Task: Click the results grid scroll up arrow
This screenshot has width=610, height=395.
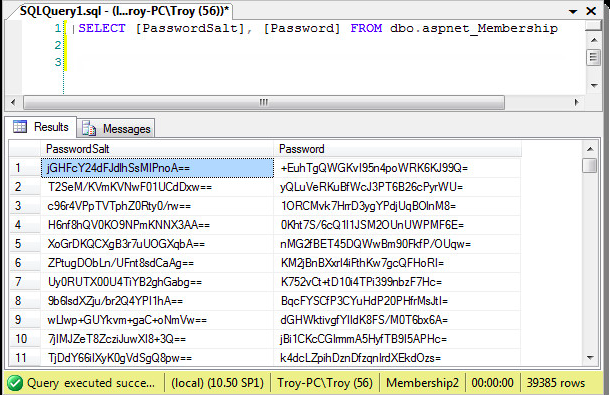Action: click(x=590, y=149)
